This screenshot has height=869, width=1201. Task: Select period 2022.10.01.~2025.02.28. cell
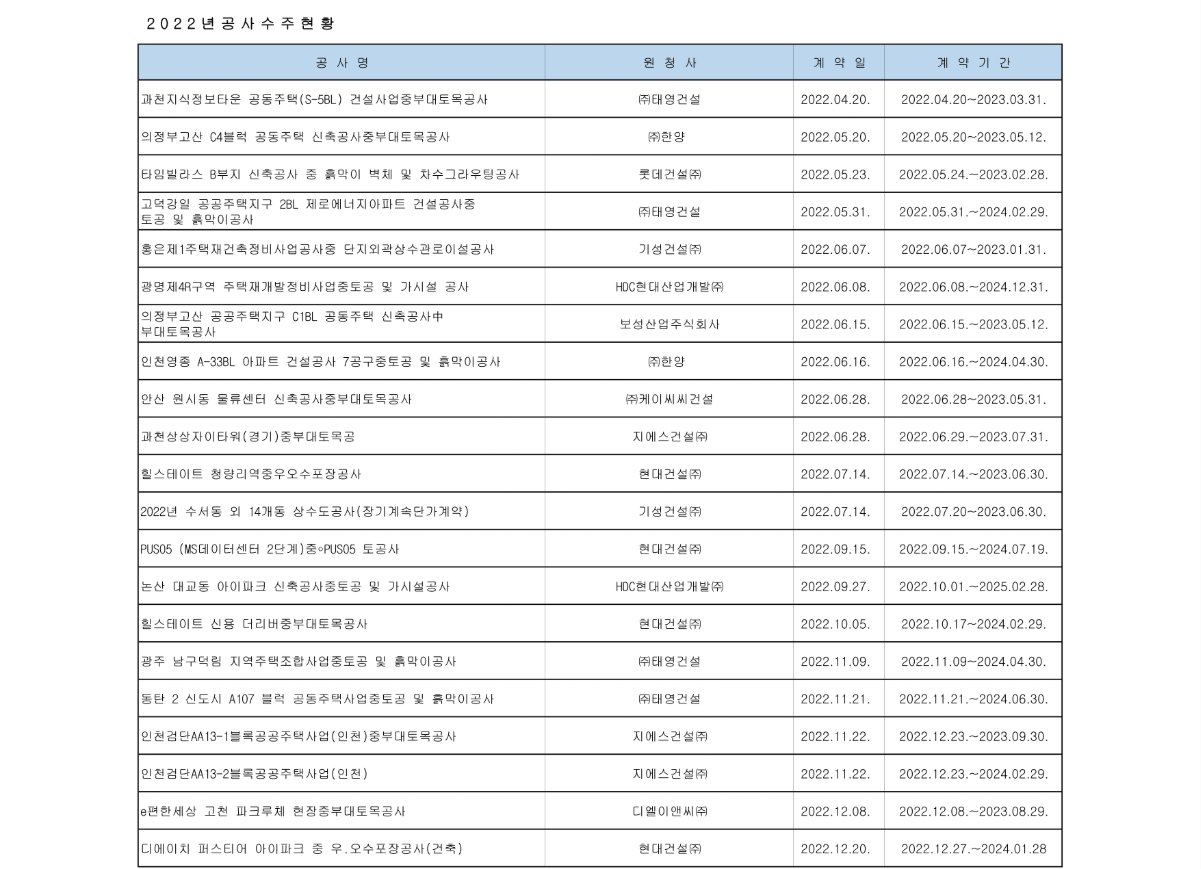973,586
